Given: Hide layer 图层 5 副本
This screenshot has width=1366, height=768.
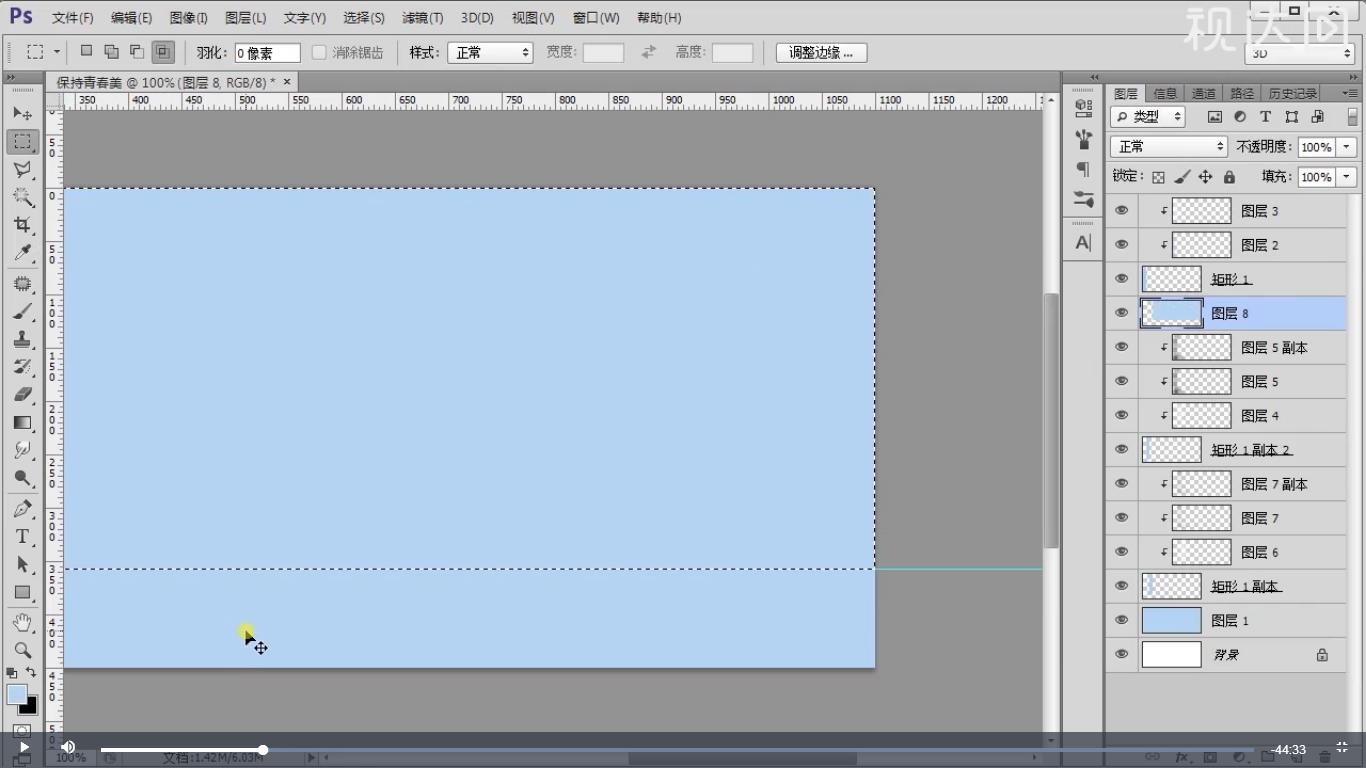Looking at the screenshot, I should (x=1121, y=347).
